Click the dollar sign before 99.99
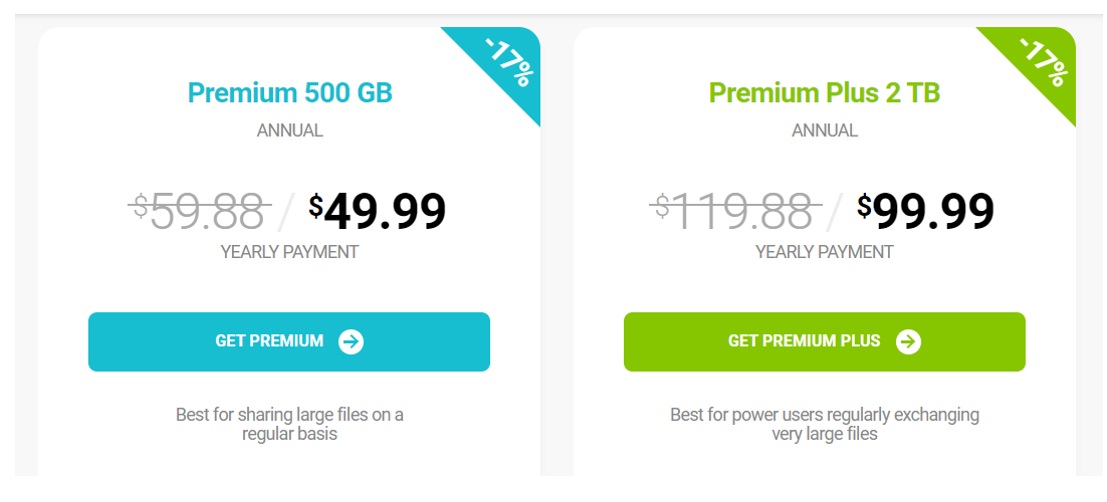1107x502 pixels. pos(864,205)
